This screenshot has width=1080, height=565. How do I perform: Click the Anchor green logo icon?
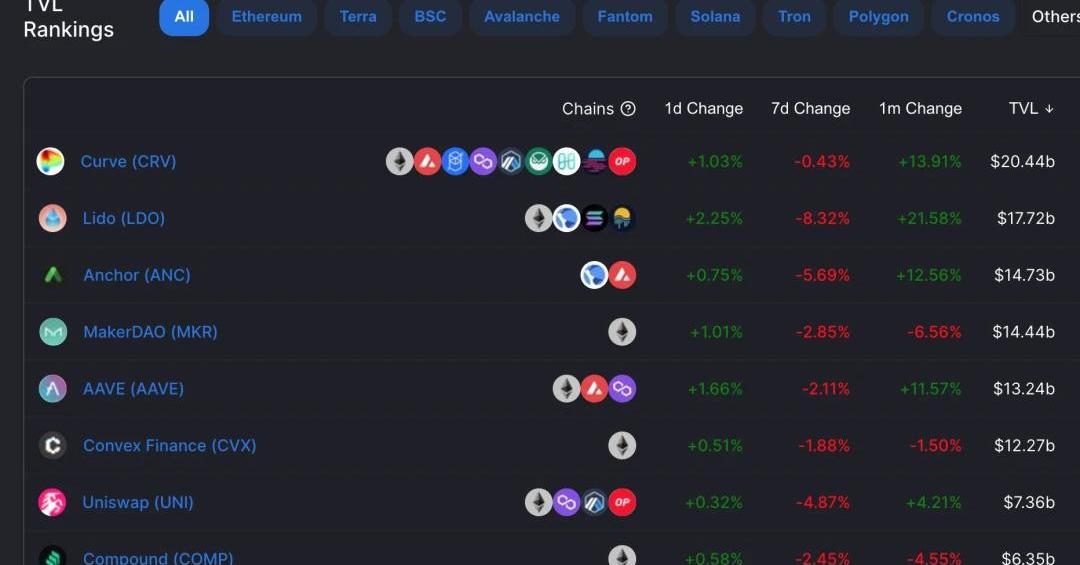pos(53,275)
